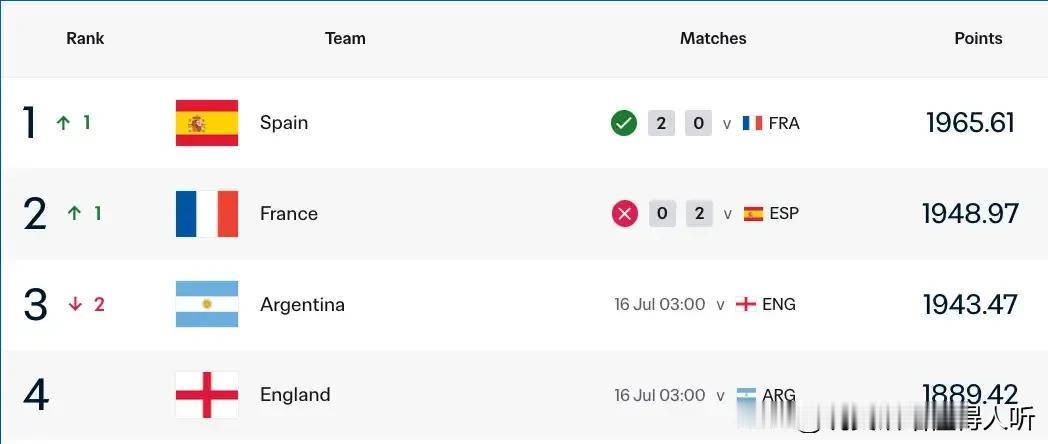This screenshot has width=1048, height=444.
Task: Click the small FRA flag in Spain's match
Action: point(753,123)
